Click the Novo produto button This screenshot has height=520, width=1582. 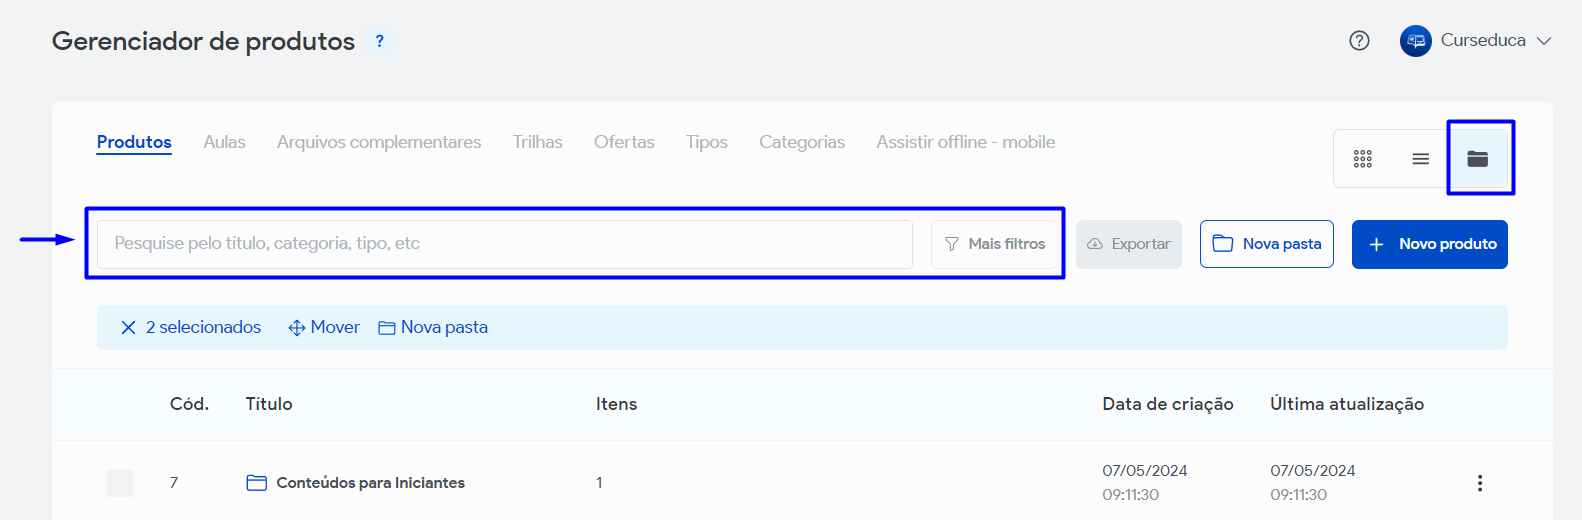[x=1429, y=244]
